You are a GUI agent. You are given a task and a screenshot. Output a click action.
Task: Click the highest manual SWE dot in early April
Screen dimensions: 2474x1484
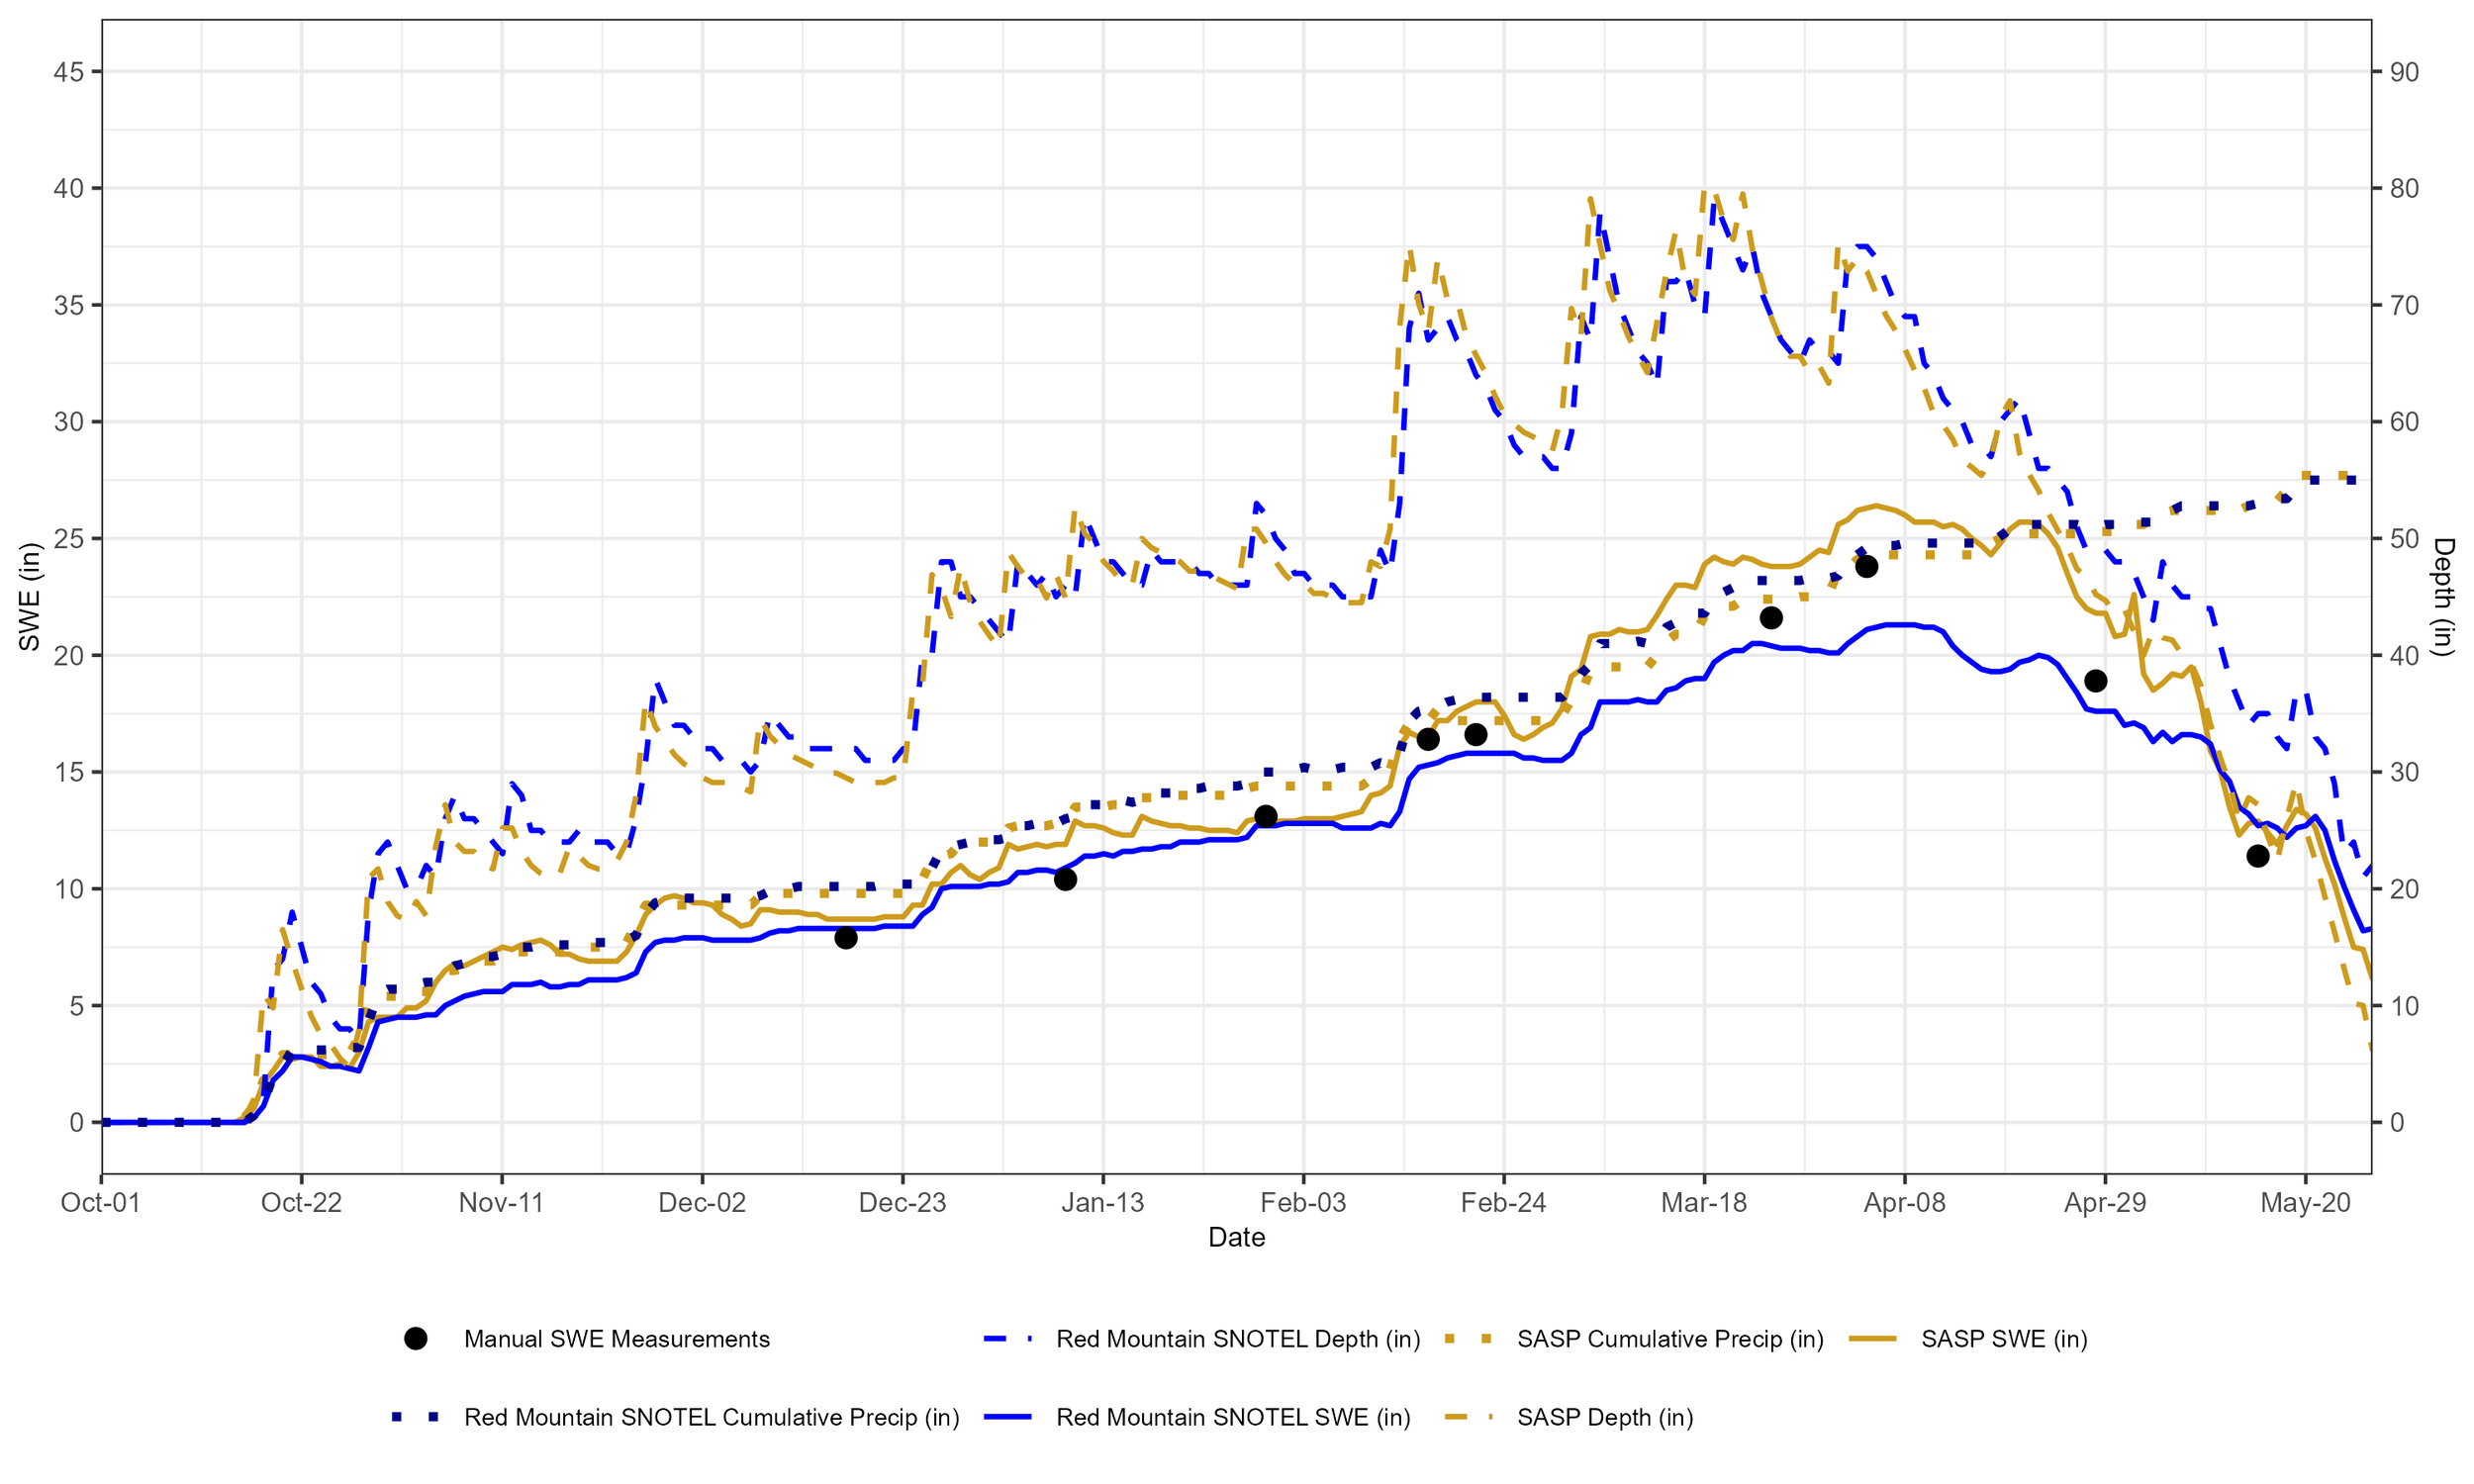(x=1866, y=567)
